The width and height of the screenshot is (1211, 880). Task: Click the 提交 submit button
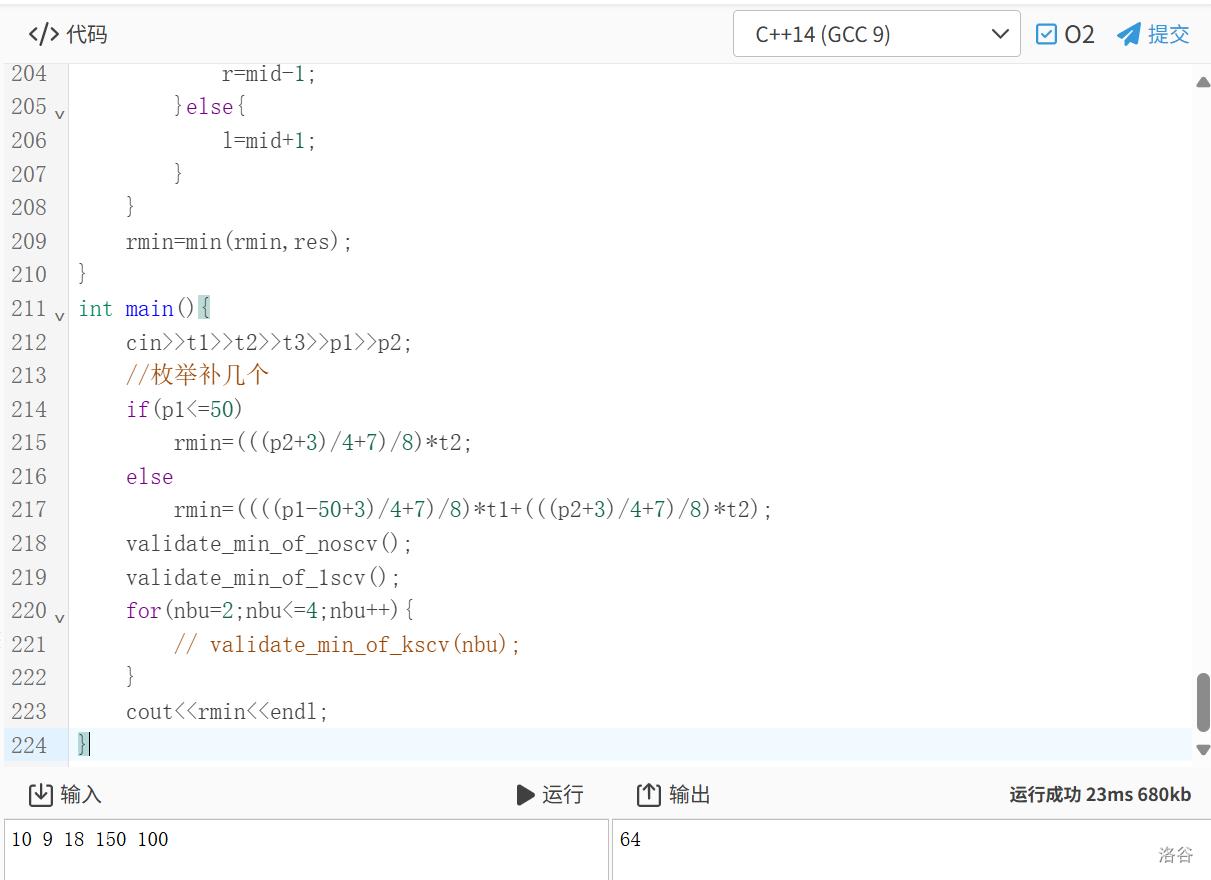click(x=1168, y=35)
